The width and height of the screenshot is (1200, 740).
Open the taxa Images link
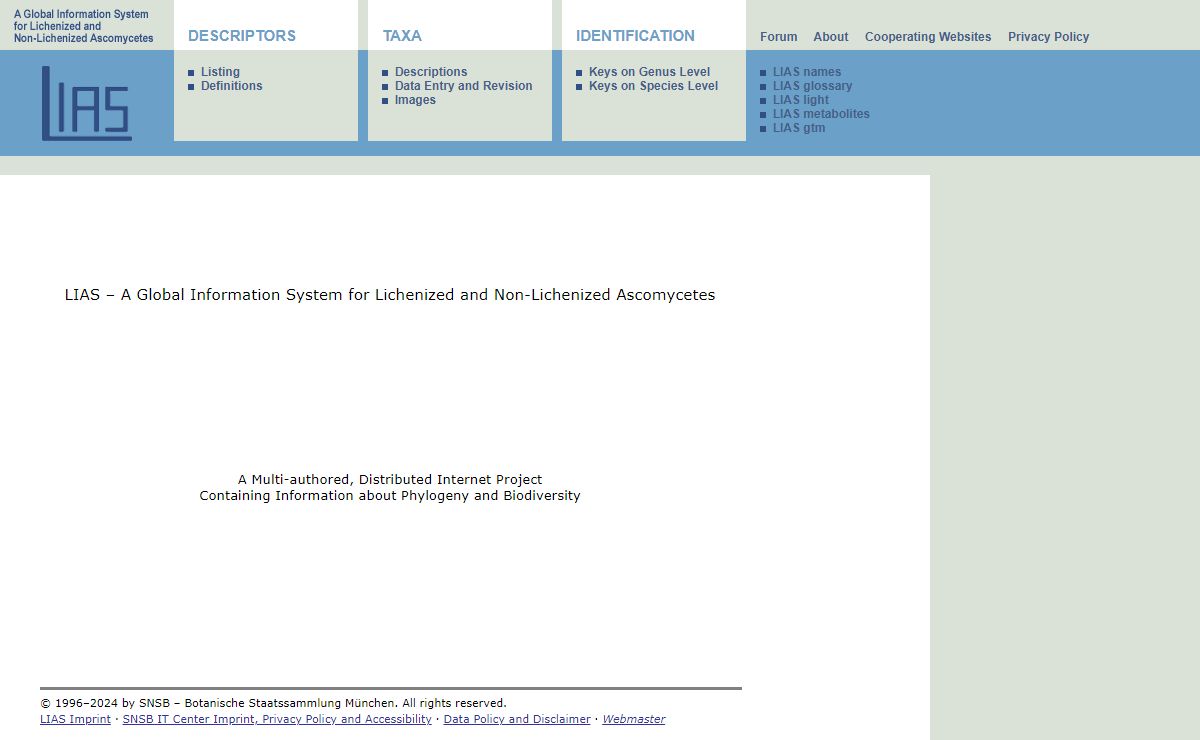click(x=415, y=100)
